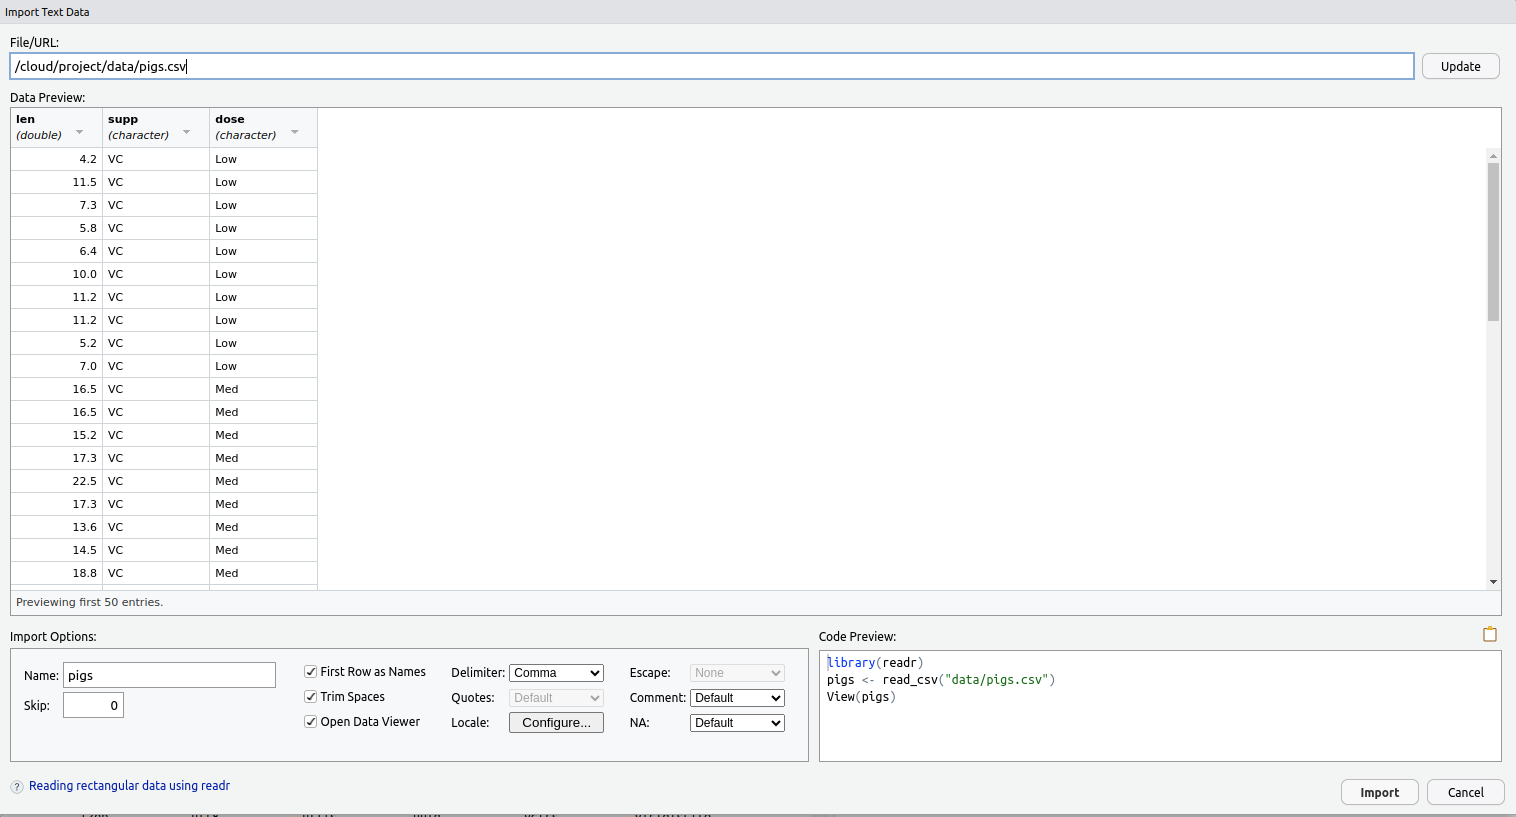Click the data preview vertical scrollbar thumb
The image size is (1516, 817).
coord(1493,240)
